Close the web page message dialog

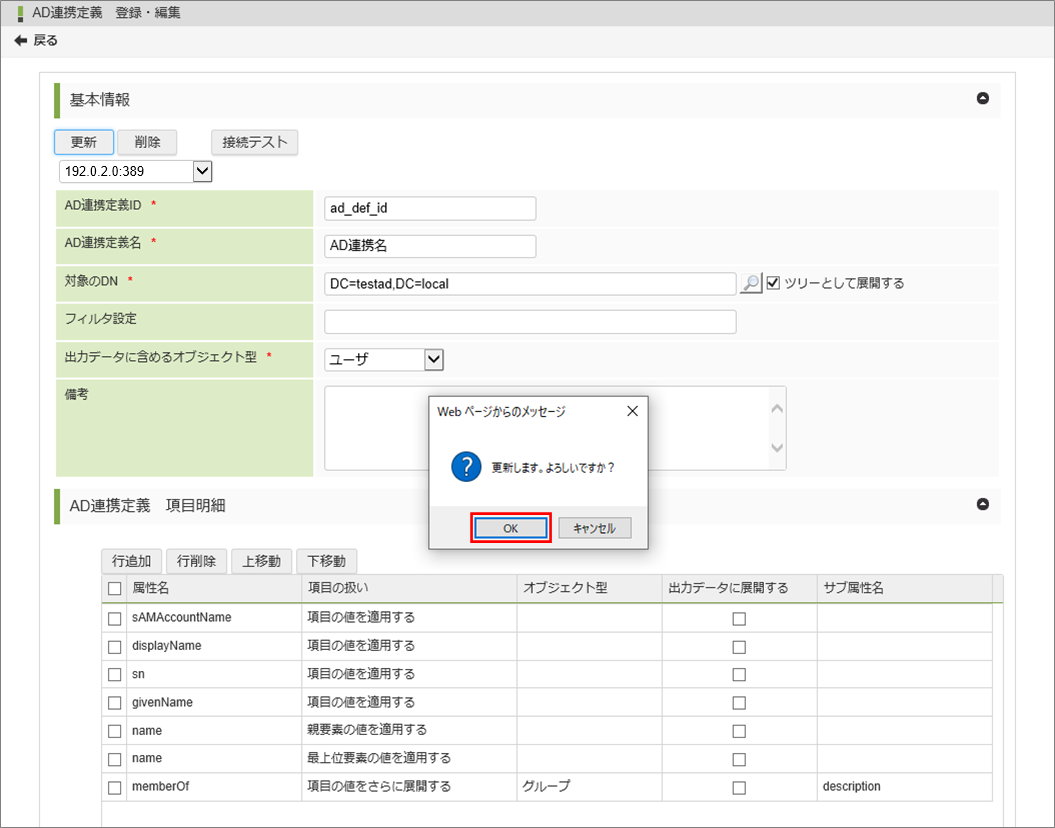(631, 411)
